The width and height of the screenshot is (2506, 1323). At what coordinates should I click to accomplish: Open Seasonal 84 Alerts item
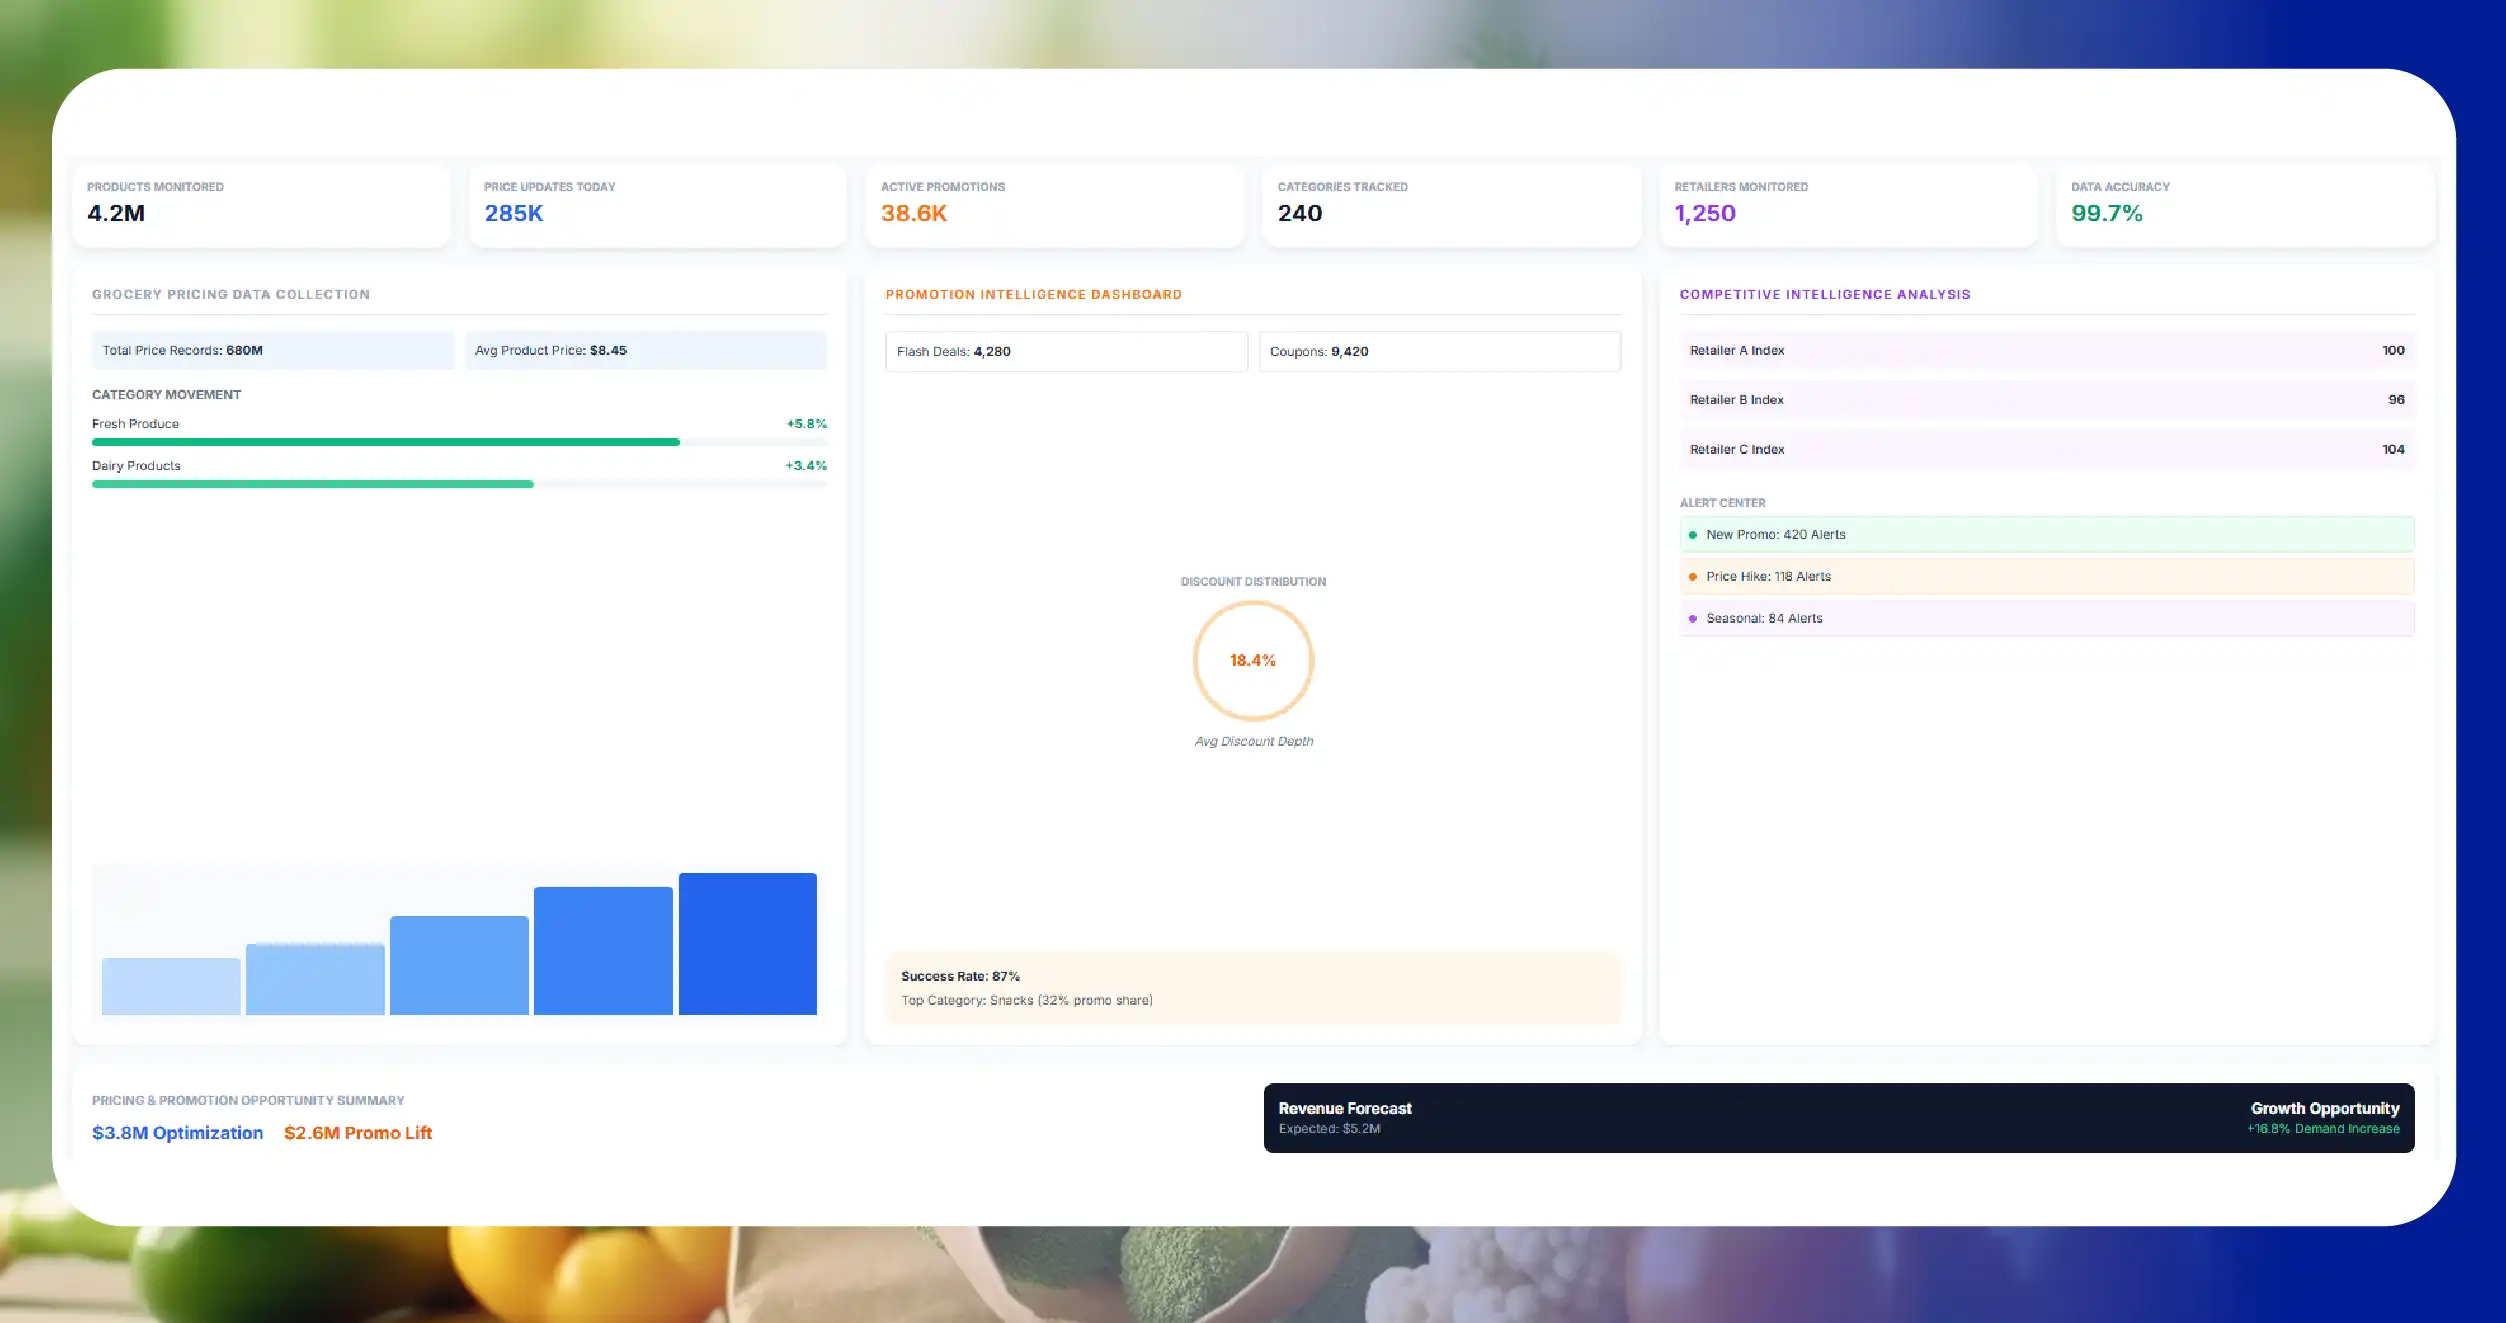click(x=2047, y=618)
